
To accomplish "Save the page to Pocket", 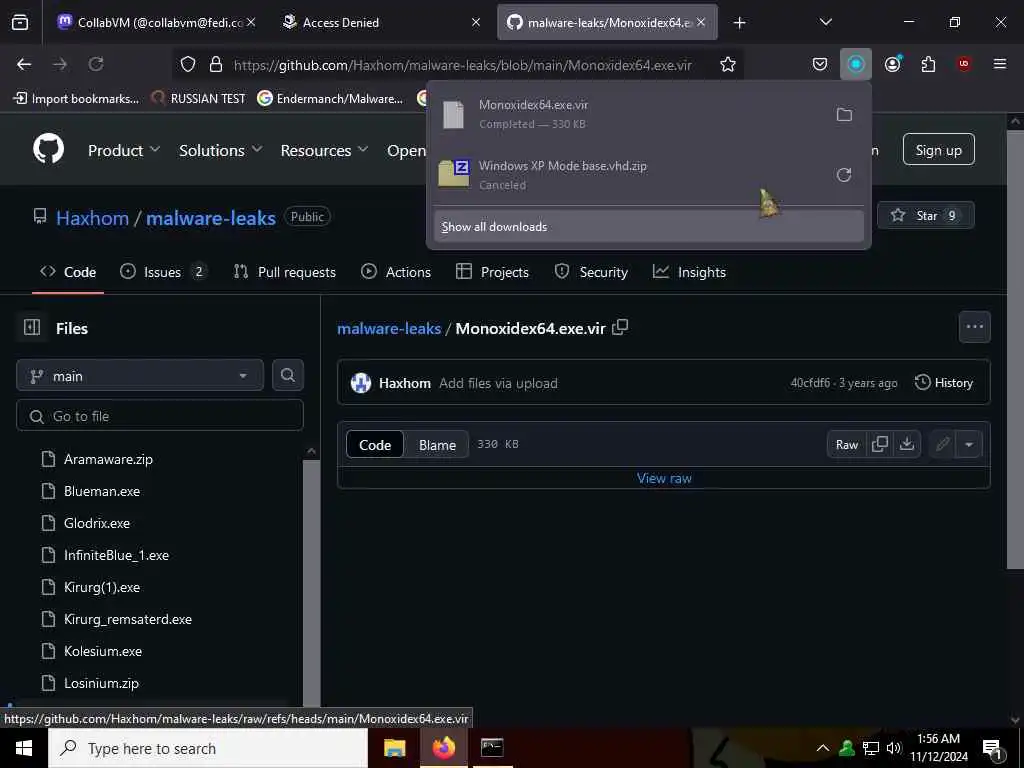I will tap(820, 64).
